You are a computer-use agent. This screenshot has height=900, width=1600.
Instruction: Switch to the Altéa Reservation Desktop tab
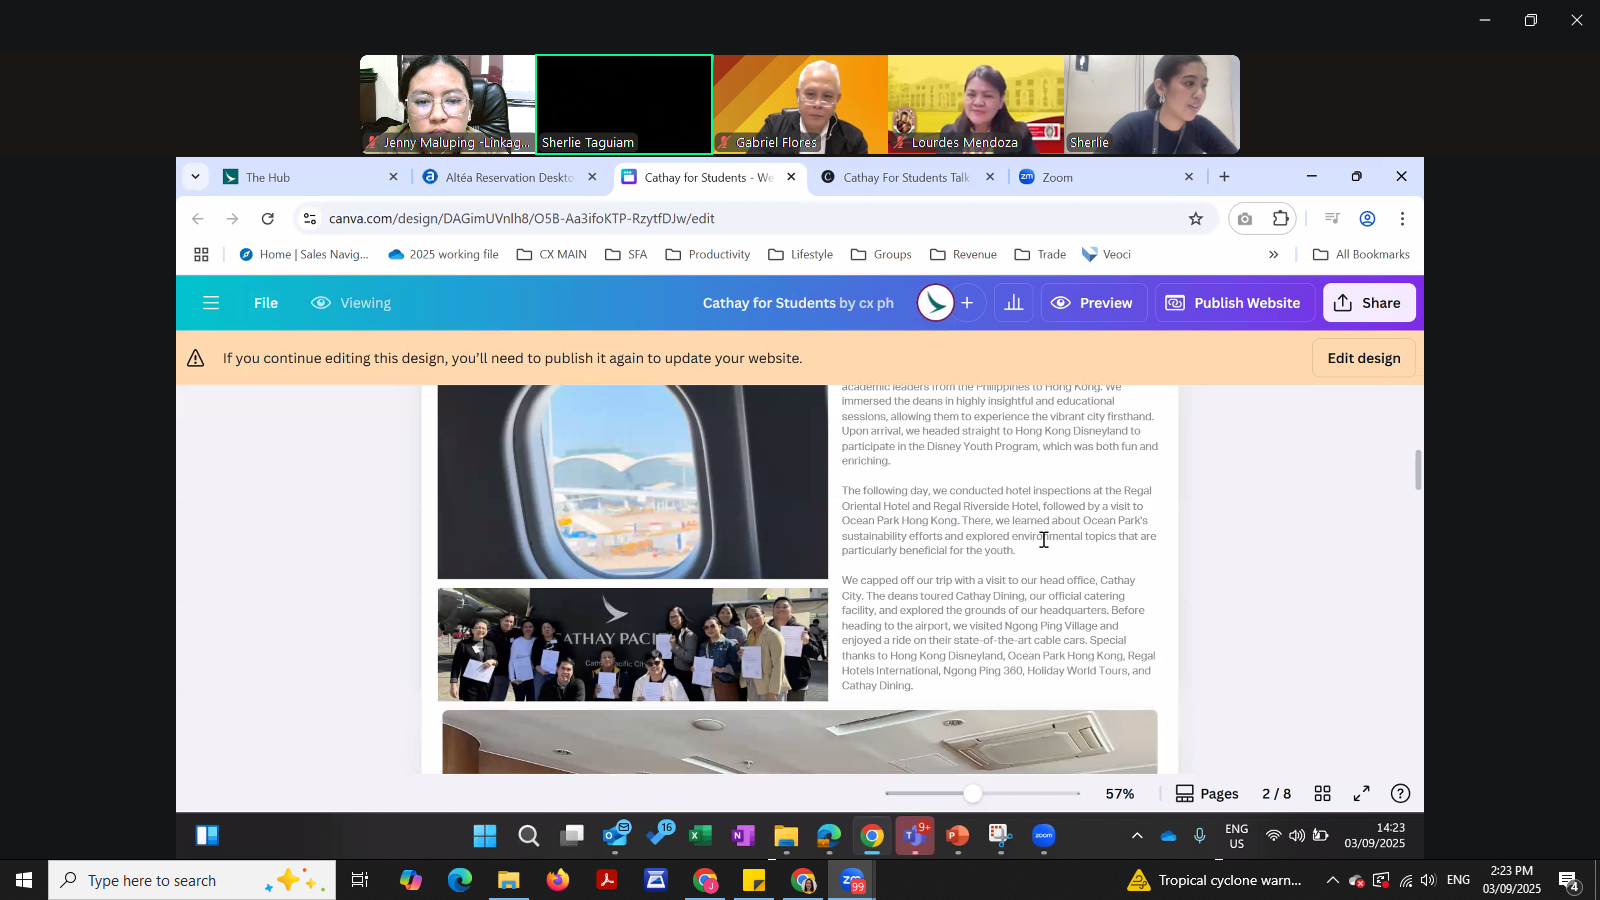[508, 177]
